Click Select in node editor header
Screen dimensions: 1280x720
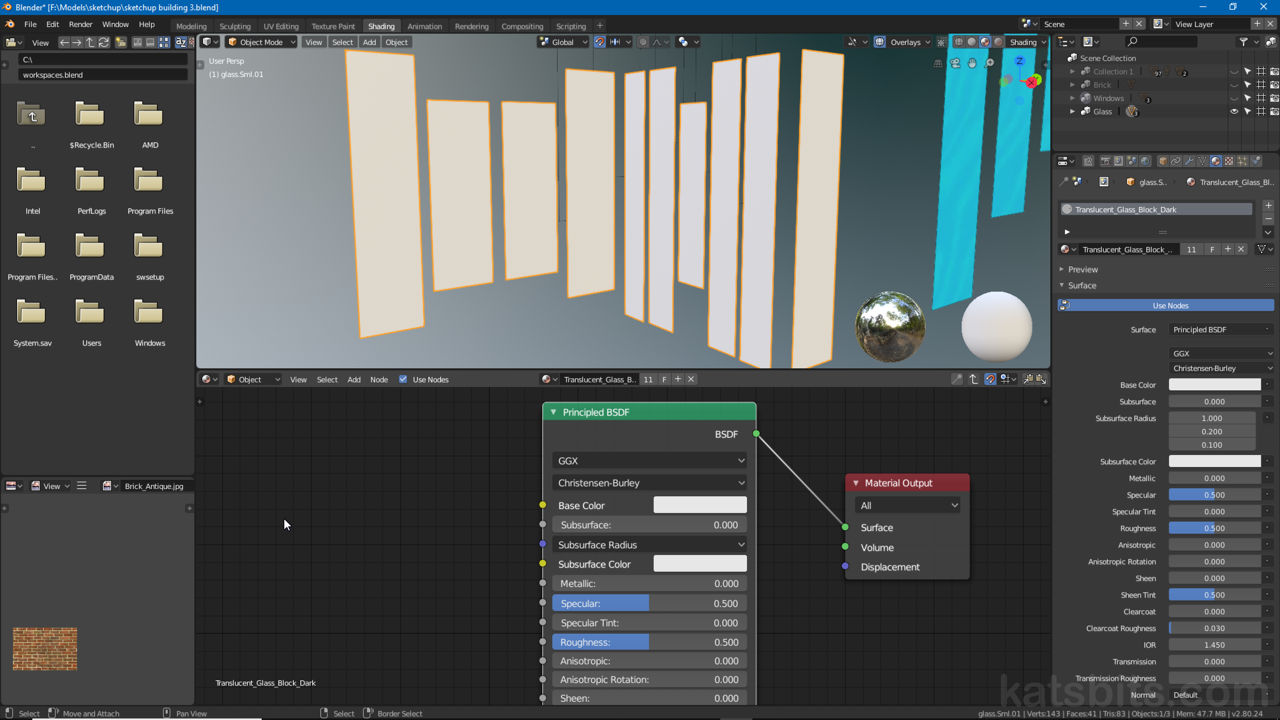(x=327, y=379)
